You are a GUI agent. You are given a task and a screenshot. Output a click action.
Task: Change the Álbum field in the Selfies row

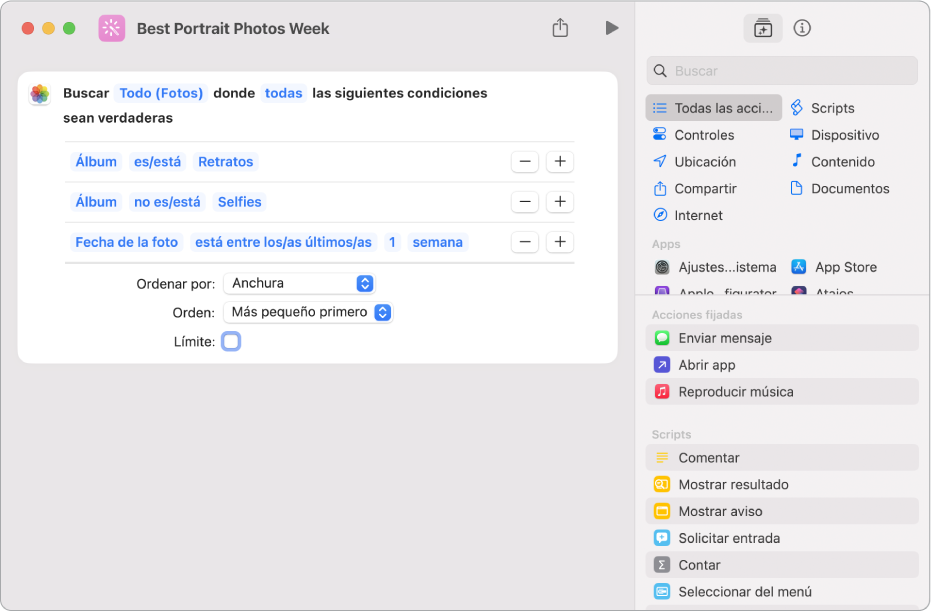pos(96,202)
